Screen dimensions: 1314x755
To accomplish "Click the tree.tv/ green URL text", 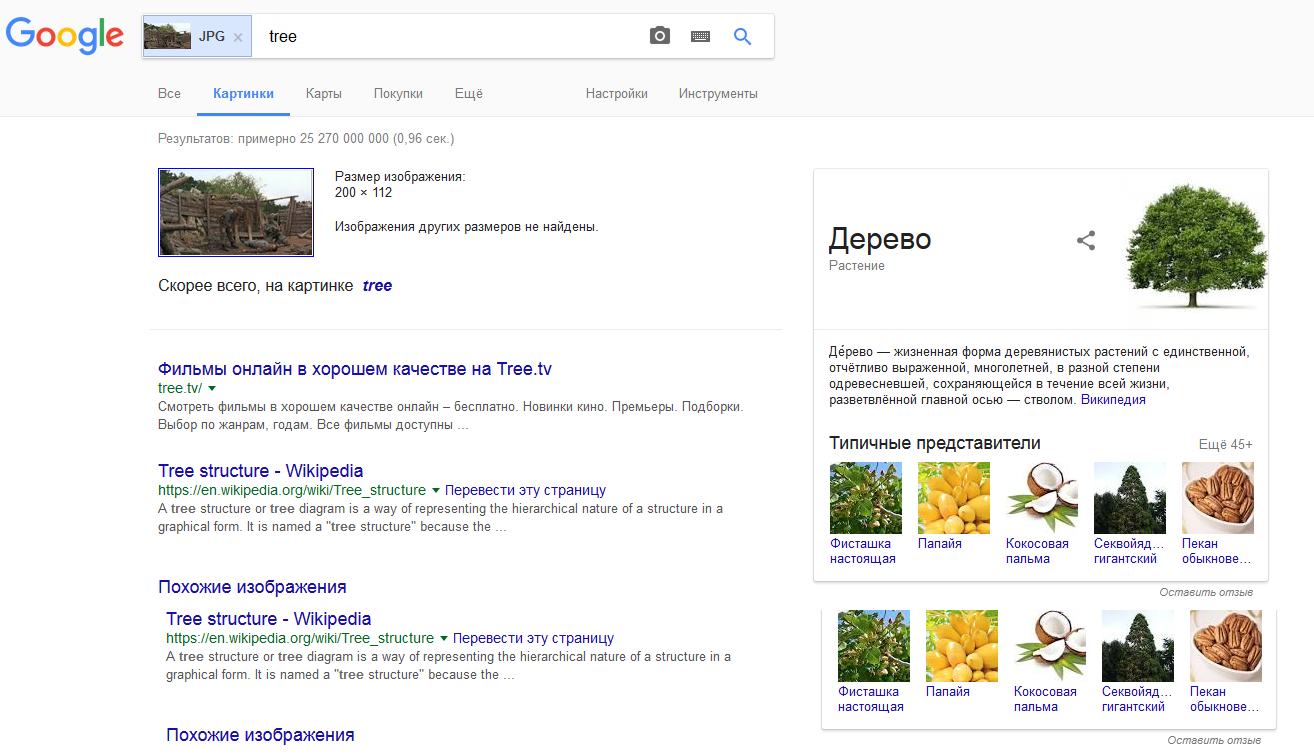I will (180, 388).
